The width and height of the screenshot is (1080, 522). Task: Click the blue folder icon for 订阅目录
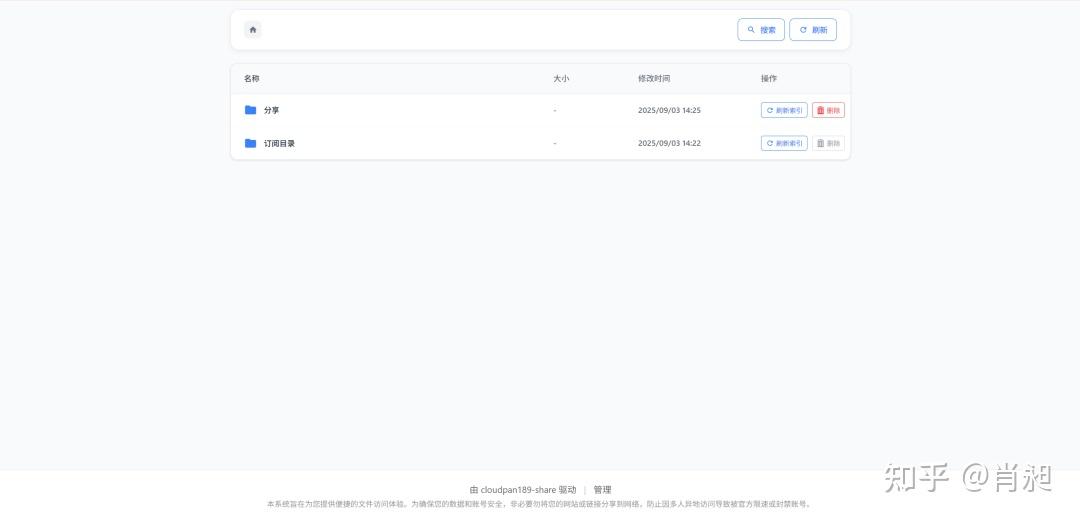pos(251,143)
